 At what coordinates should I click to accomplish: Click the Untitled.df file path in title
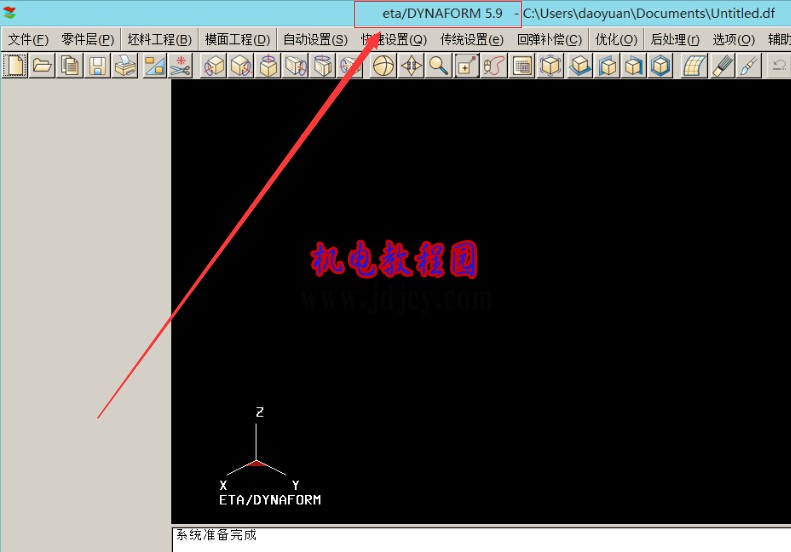649,14
